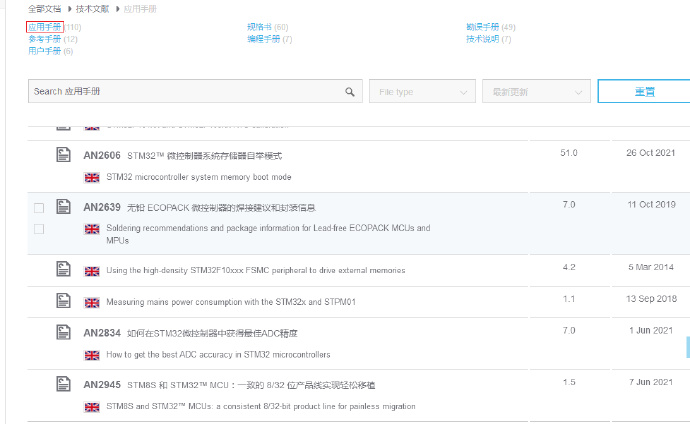Open How to get the best ADC accuracy
690x424 pixels.
pyautogui.click(x=218, y=355)
